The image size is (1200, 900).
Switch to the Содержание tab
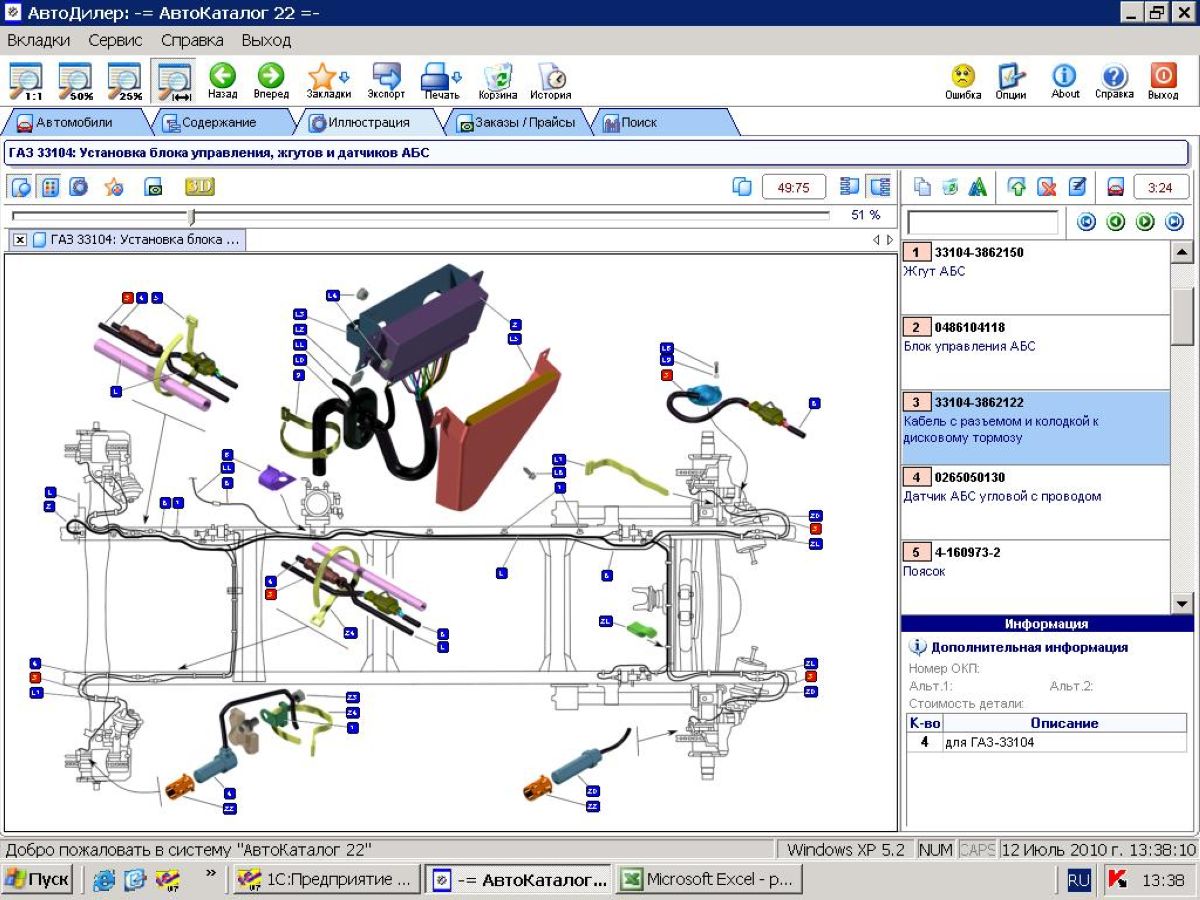click(218, 123)
